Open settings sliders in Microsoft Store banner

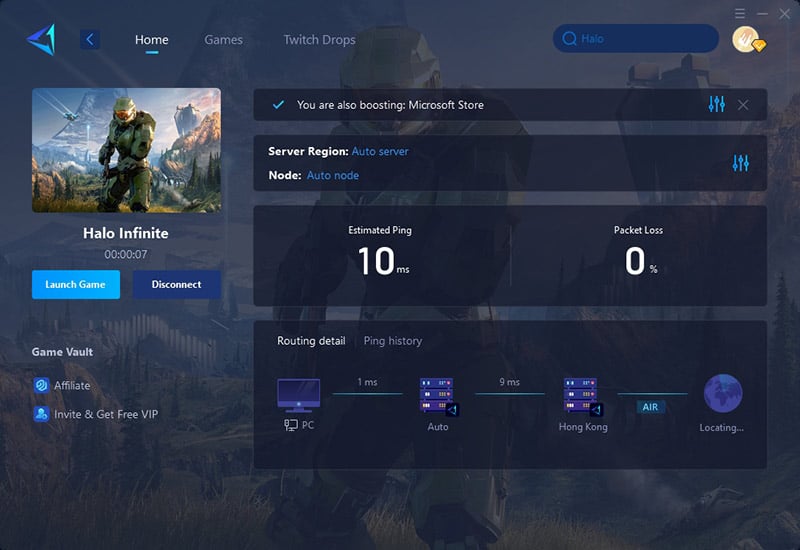pyautogui.click(x=716, y=104)
